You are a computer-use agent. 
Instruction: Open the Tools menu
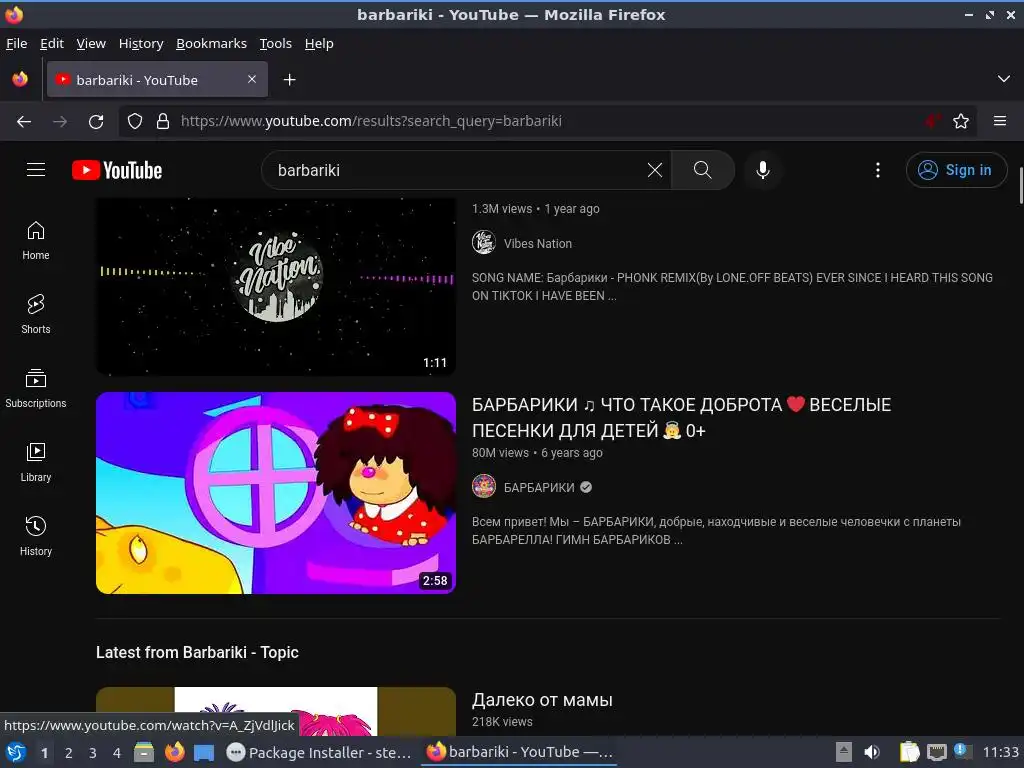tap(276, 44)
